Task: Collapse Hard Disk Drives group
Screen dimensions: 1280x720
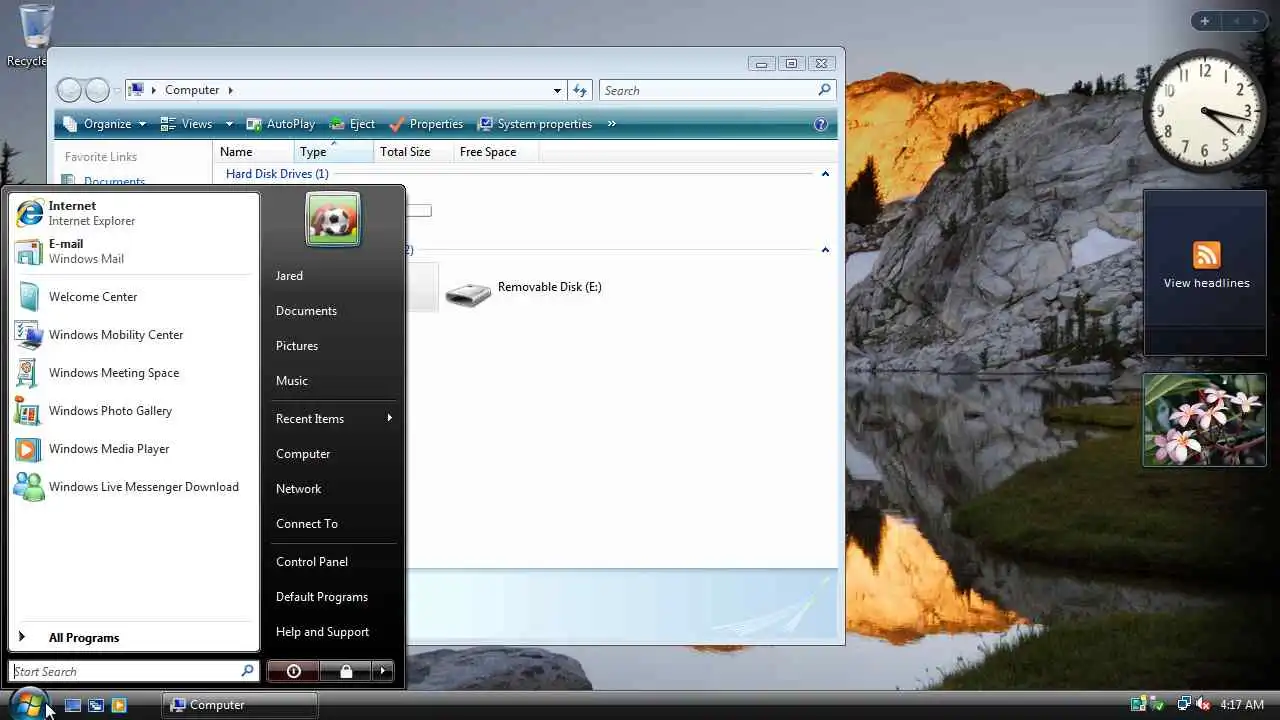Action: coord(825,174)
